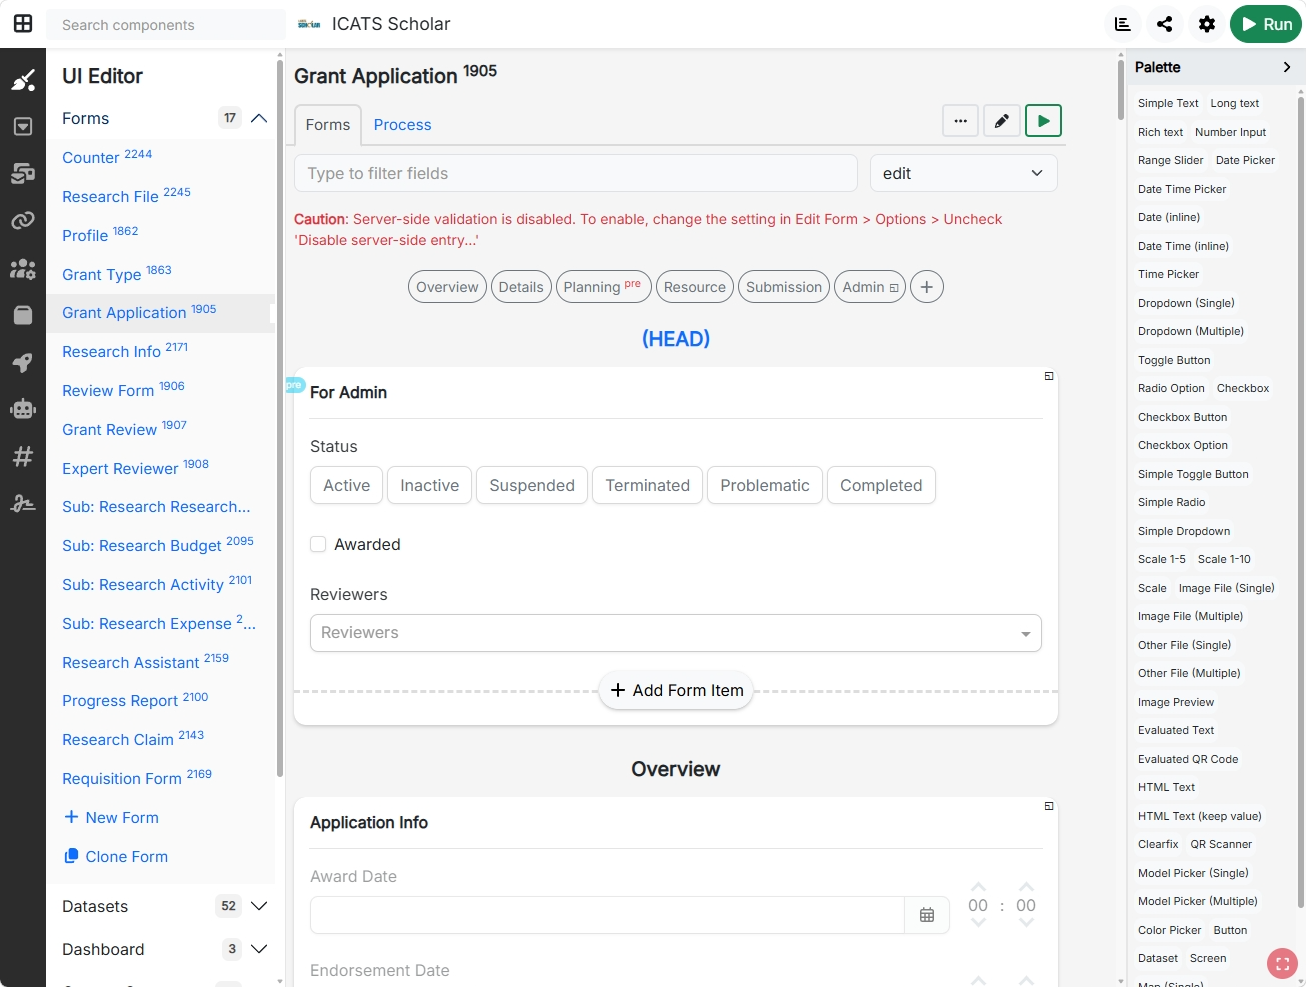Open the Progress Report form
1306x987 pixels.
[x=135, y=700]
